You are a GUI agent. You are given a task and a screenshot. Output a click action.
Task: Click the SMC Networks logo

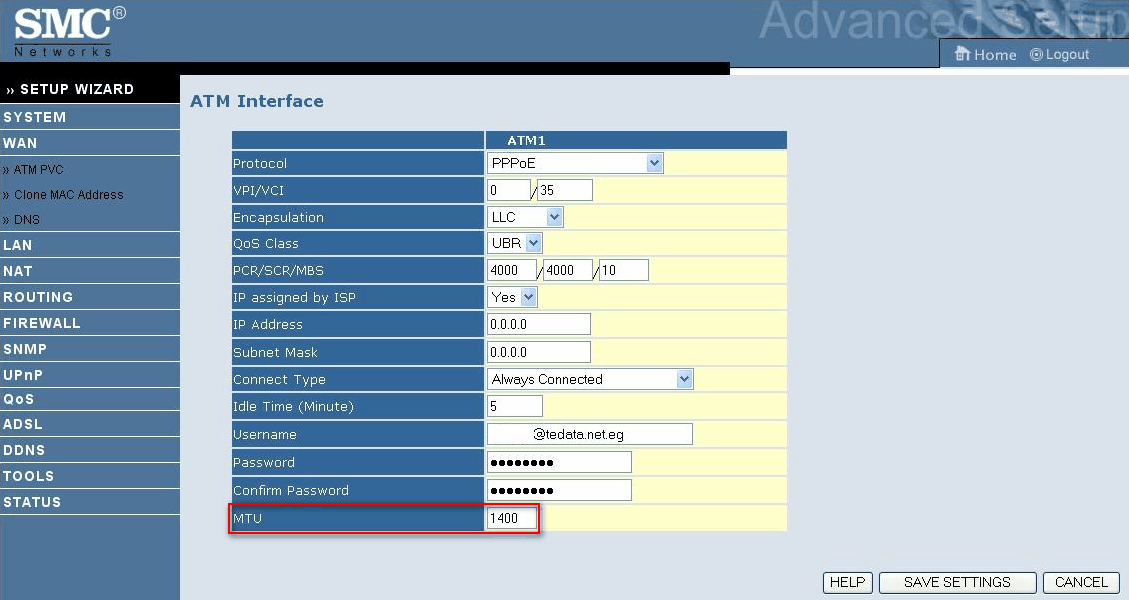(x=69, y=32)
